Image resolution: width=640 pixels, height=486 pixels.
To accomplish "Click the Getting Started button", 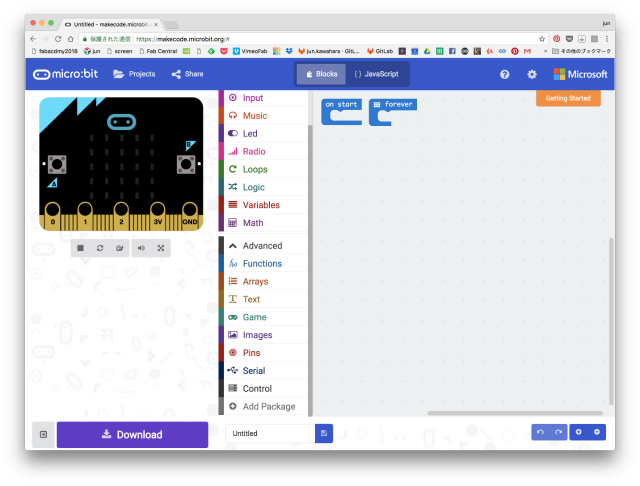I will click(x=568, y=98).
